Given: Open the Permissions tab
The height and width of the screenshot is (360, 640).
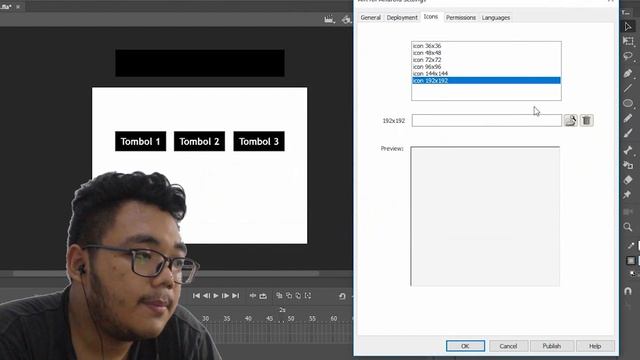Looking at the screenshot, I should pyautogui.click(x=460, y=18).
